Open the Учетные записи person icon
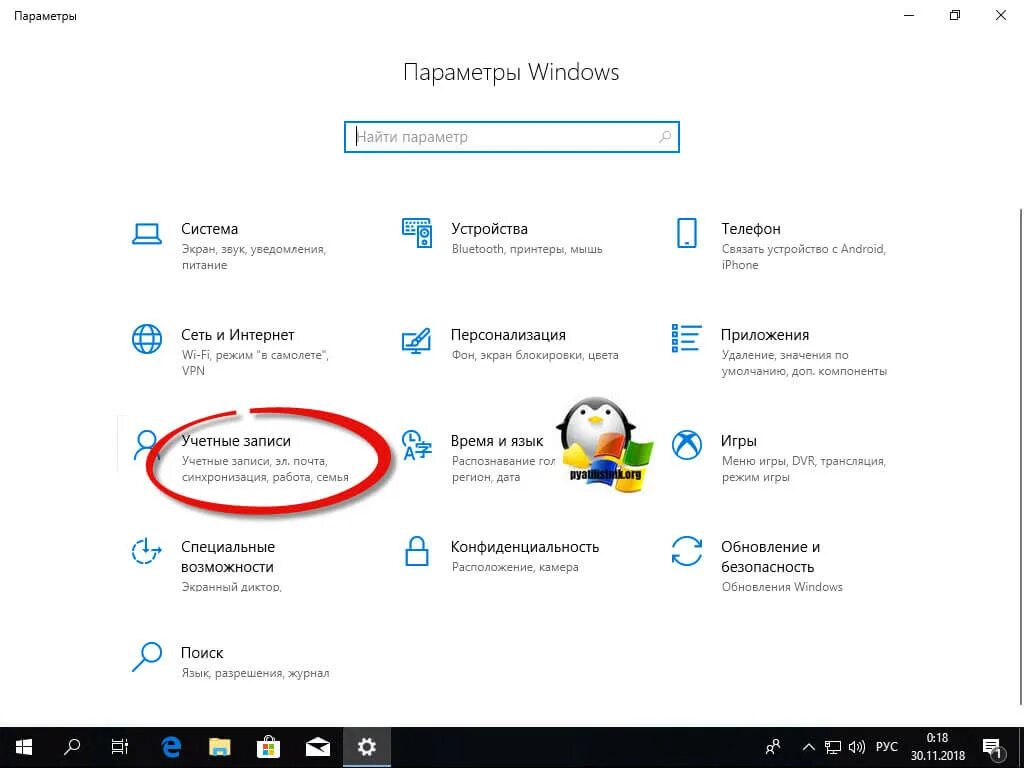 146,445
